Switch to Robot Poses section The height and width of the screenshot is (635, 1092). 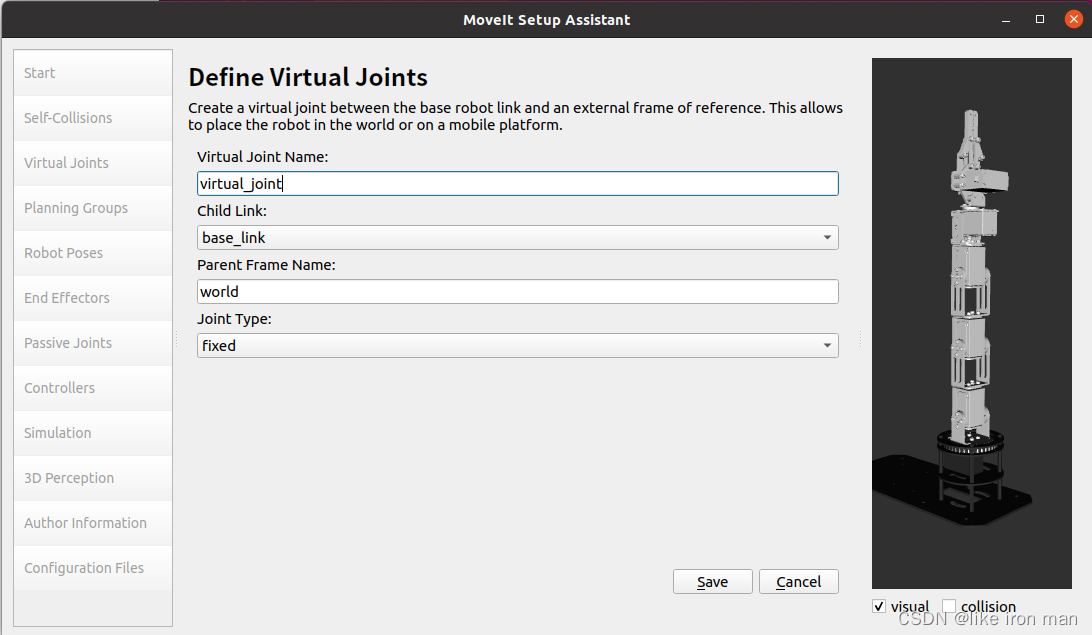(x=93, y=253)
